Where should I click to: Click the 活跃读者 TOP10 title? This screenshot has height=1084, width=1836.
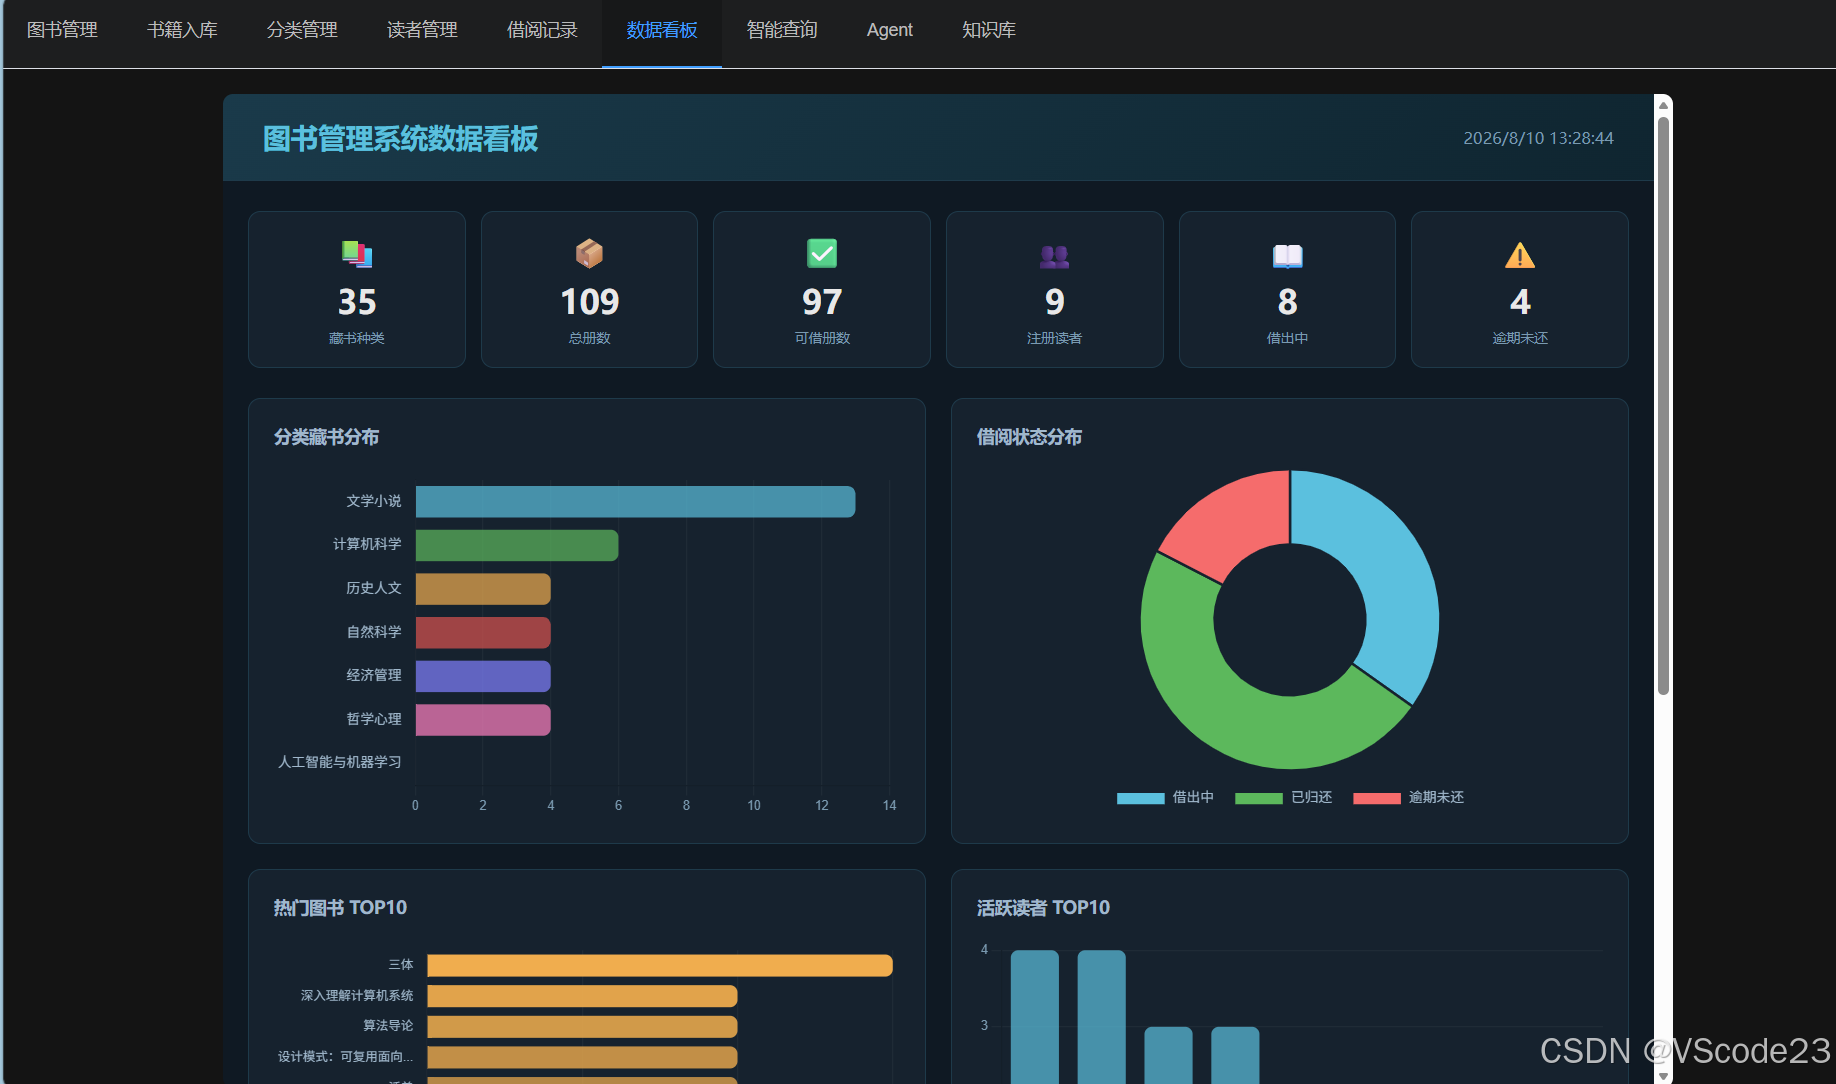tap(1043, 908)
